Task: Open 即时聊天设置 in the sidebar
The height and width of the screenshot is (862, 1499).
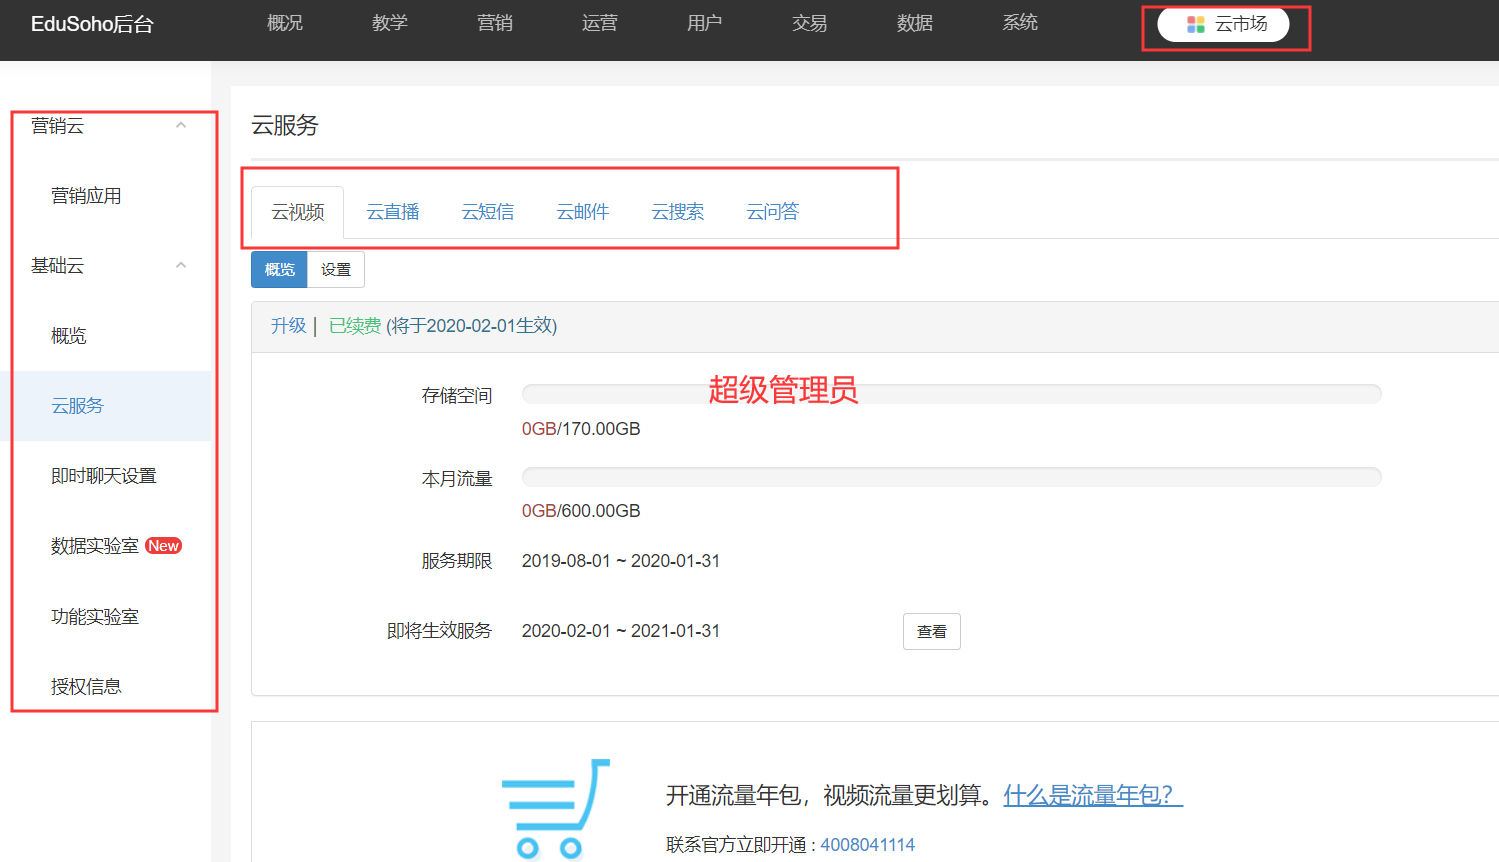Action: coord(104,476)
